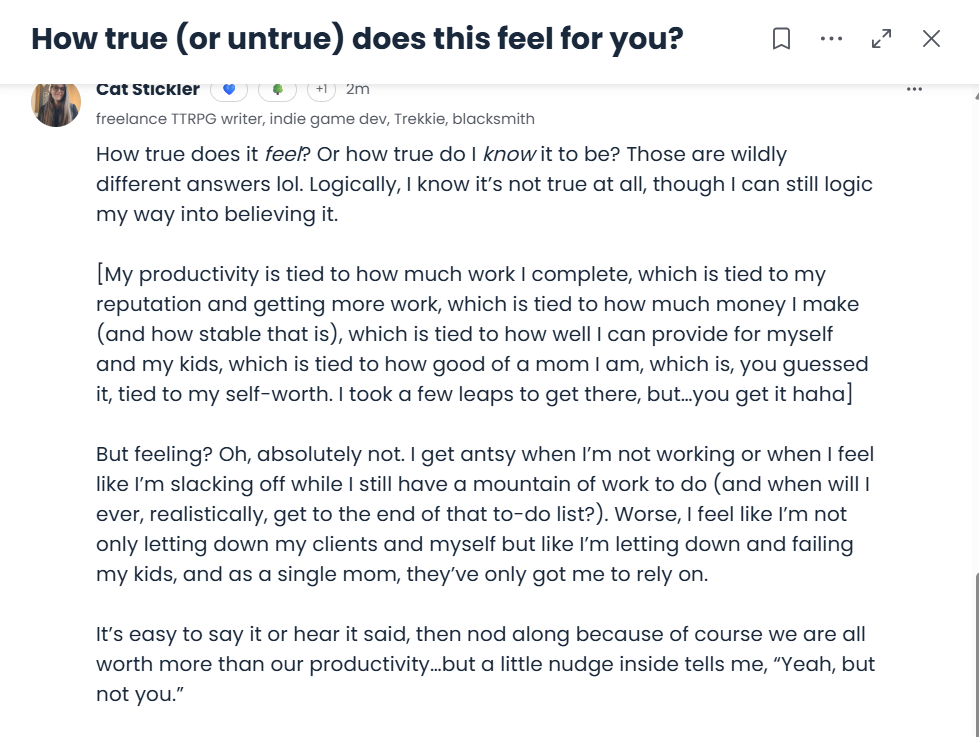Click the post title heading
This screenshot has height=737, width=979.
(x=357, y=39)
